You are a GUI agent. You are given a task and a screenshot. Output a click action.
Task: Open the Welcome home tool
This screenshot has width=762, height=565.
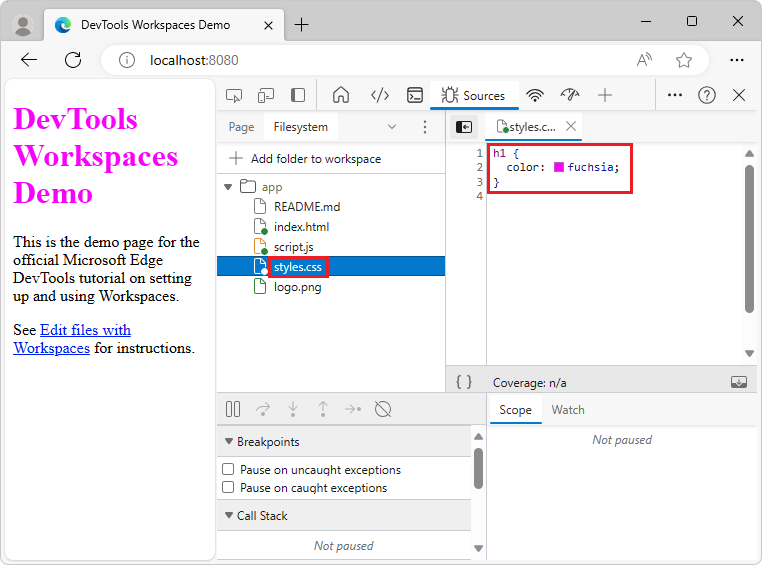coord(341,95)
